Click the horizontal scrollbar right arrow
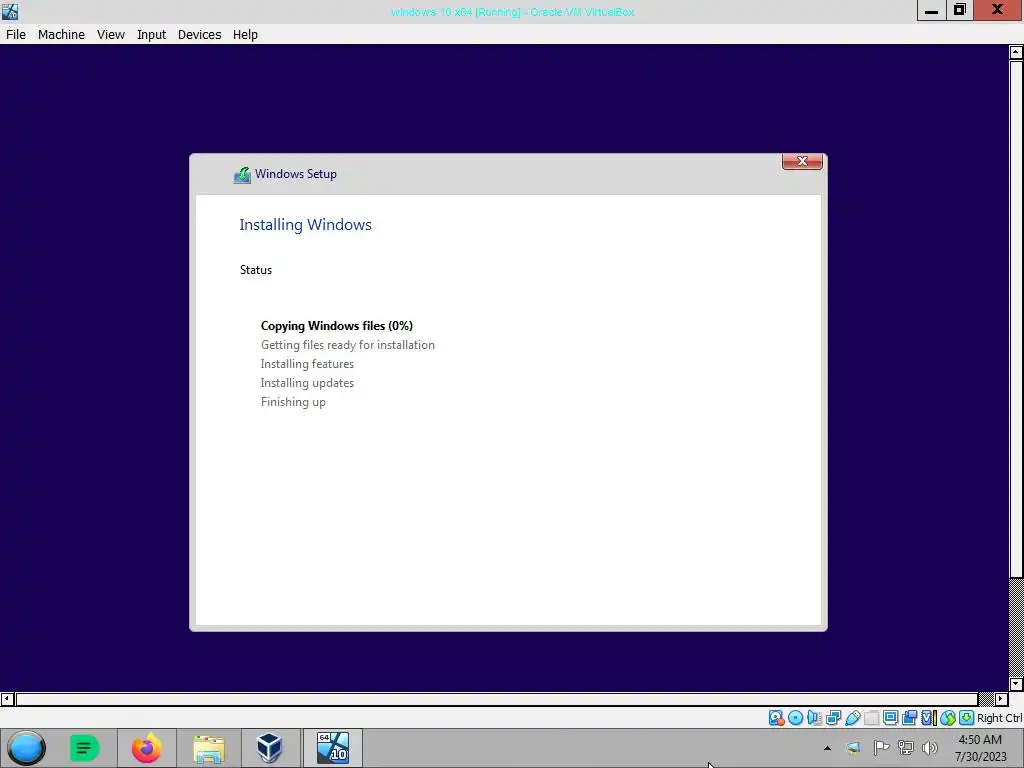 click(1000, 699)
